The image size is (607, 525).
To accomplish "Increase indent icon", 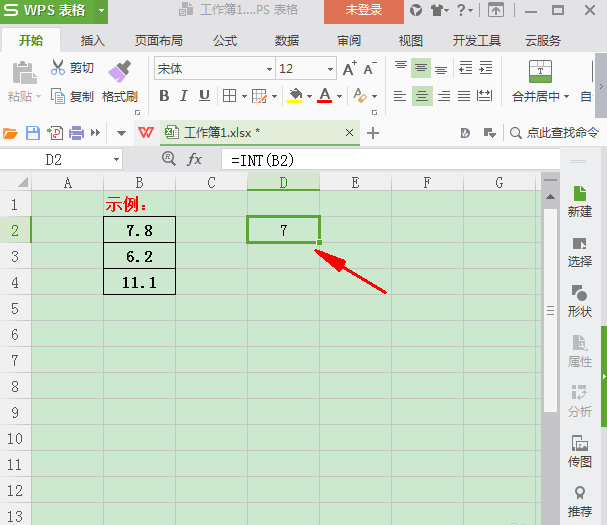I will tap(485, 67).
